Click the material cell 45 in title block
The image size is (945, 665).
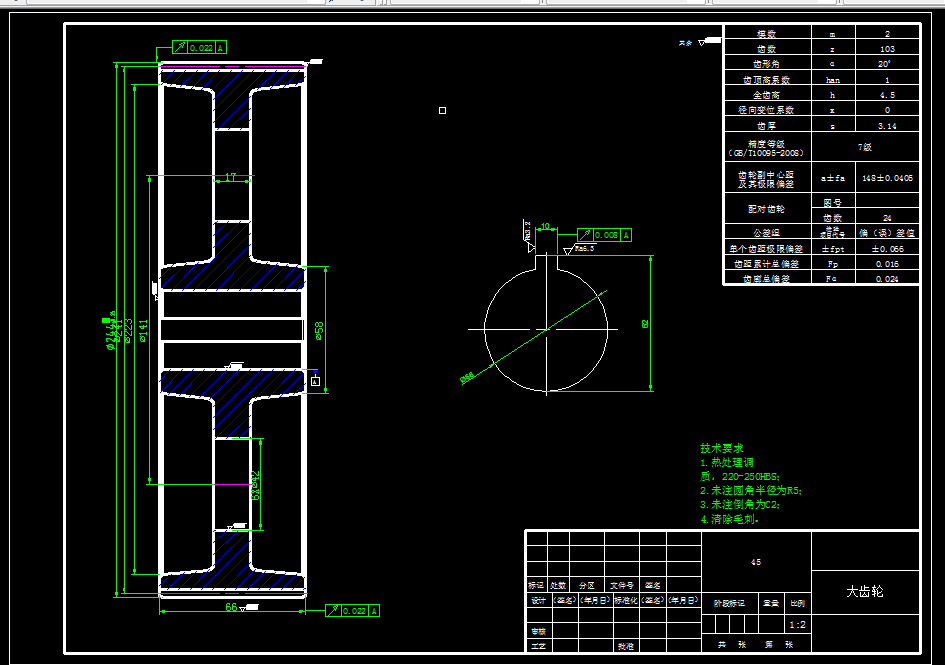[x=756, y=562]
